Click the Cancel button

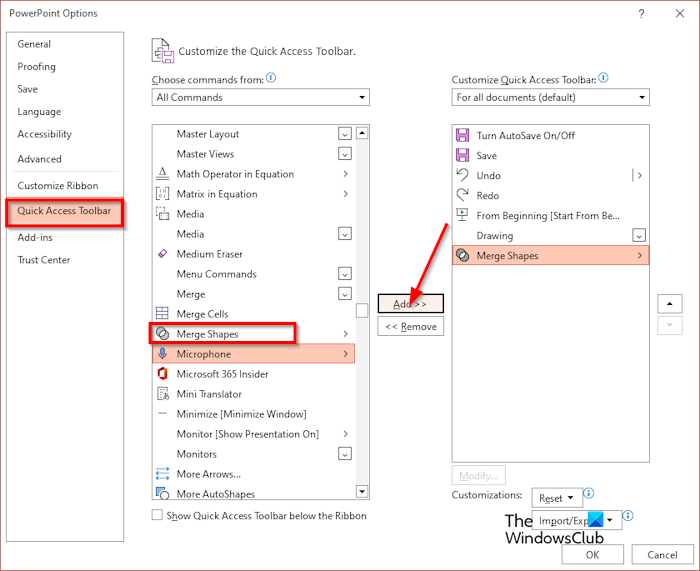[x=662, y=554]
